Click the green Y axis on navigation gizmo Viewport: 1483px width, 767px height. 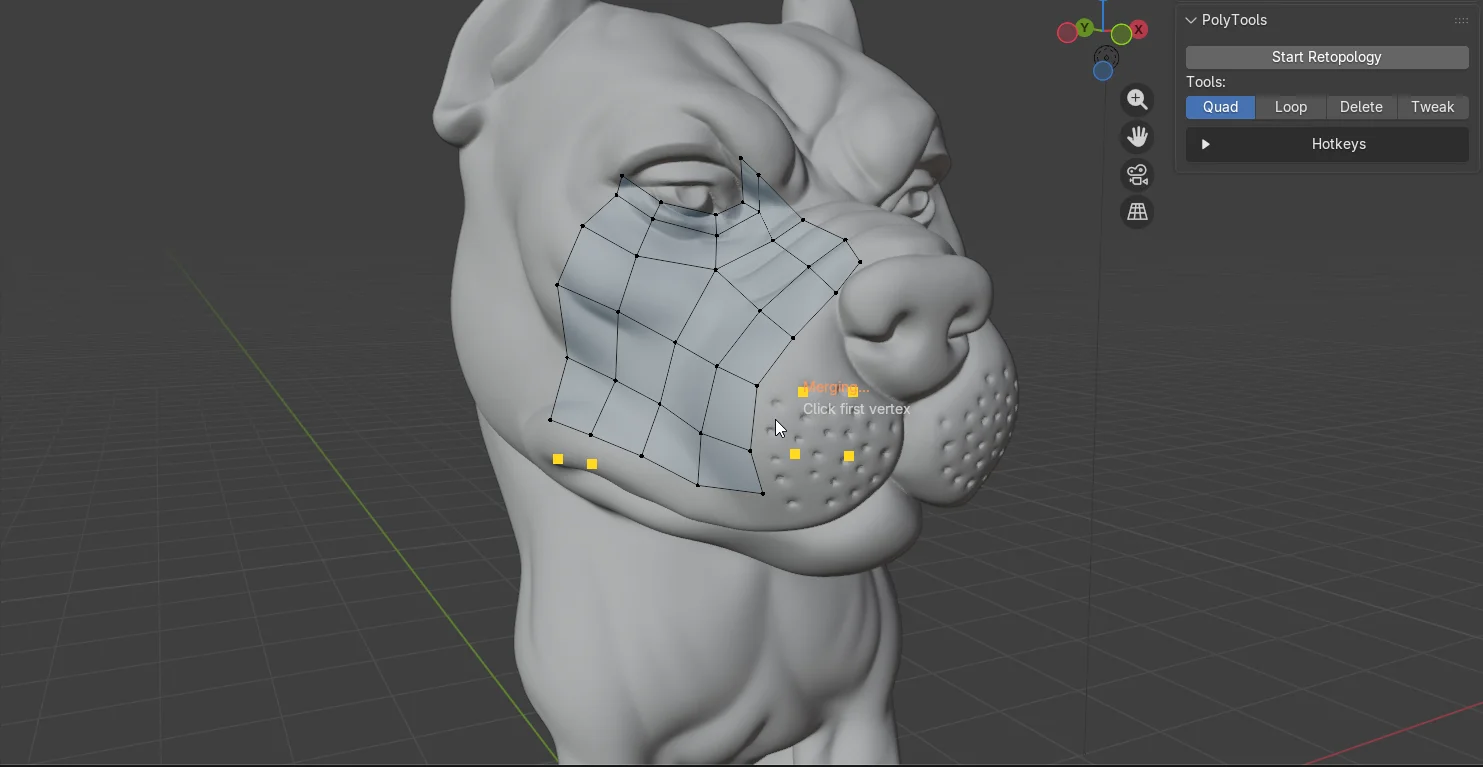tap(1085, 28)
